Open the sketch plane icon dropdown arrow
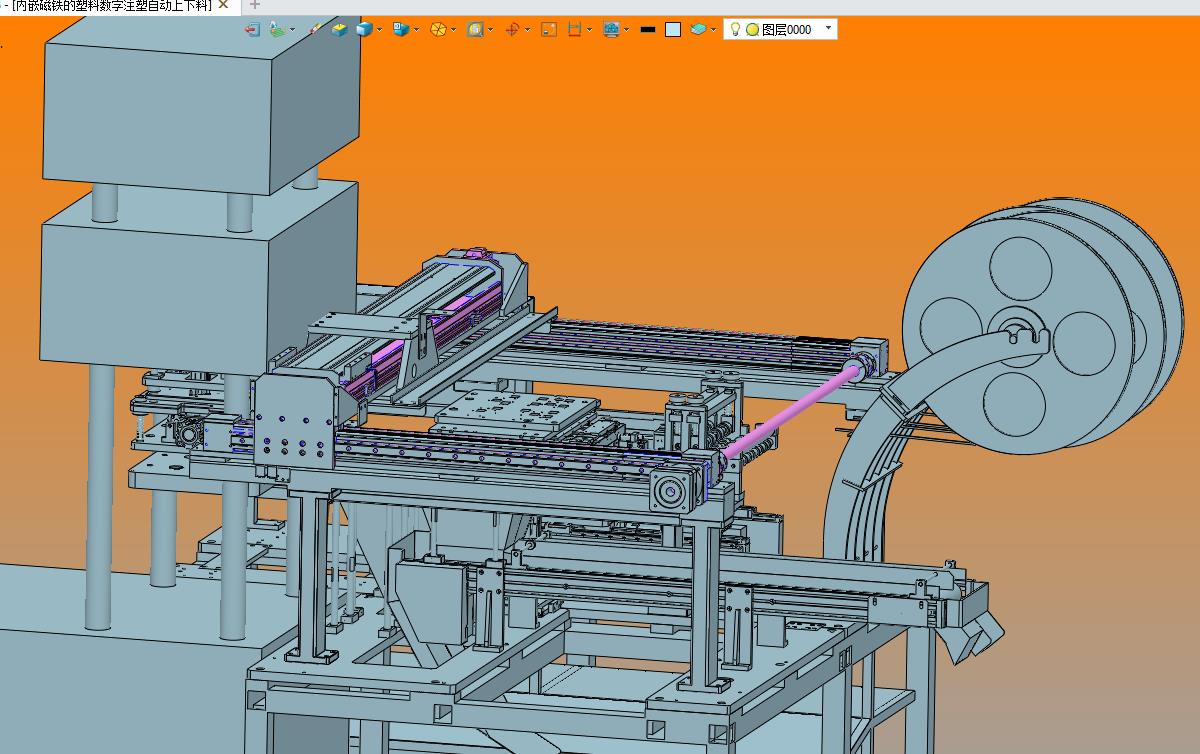This screenshot has height=754, width=1200. [x=292, y=30]
